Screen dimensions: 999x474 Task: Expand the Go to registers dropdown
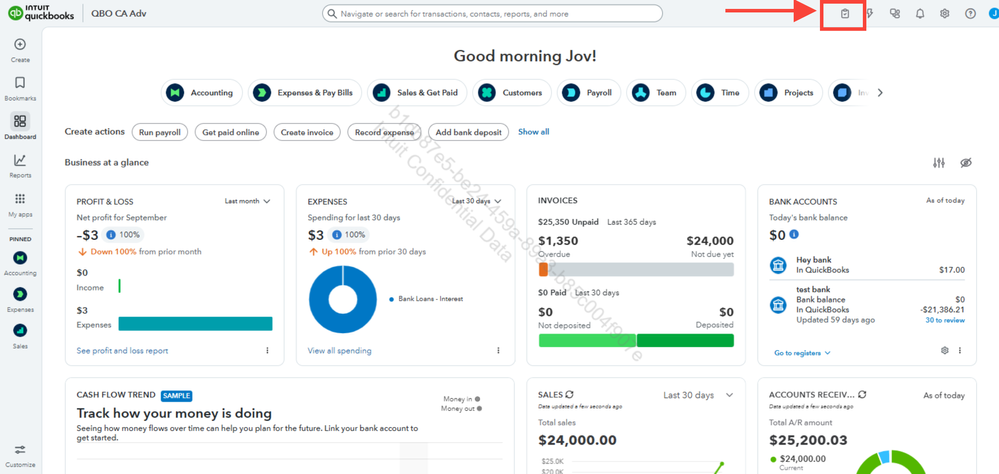coord(802,353)
